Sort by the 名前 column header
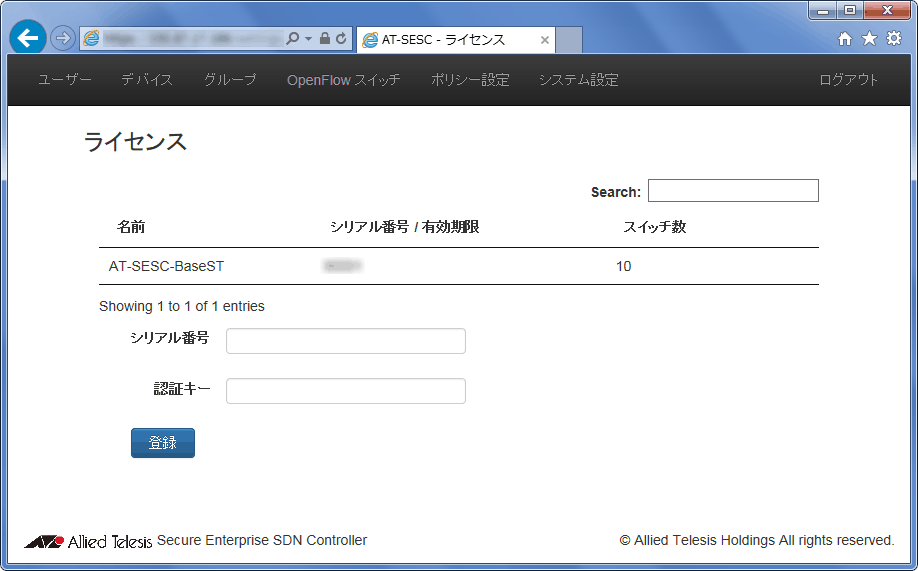Viewport: 918px width, 571px height. [131, 227]
